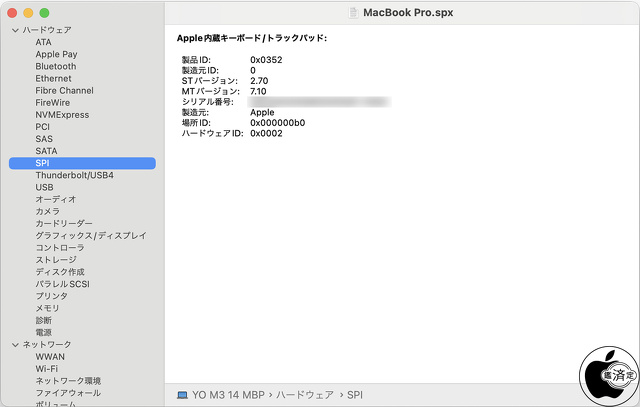Choose コントローラ in the sidebar
This screenshot has height=407, width=640.
coord(60,248)
